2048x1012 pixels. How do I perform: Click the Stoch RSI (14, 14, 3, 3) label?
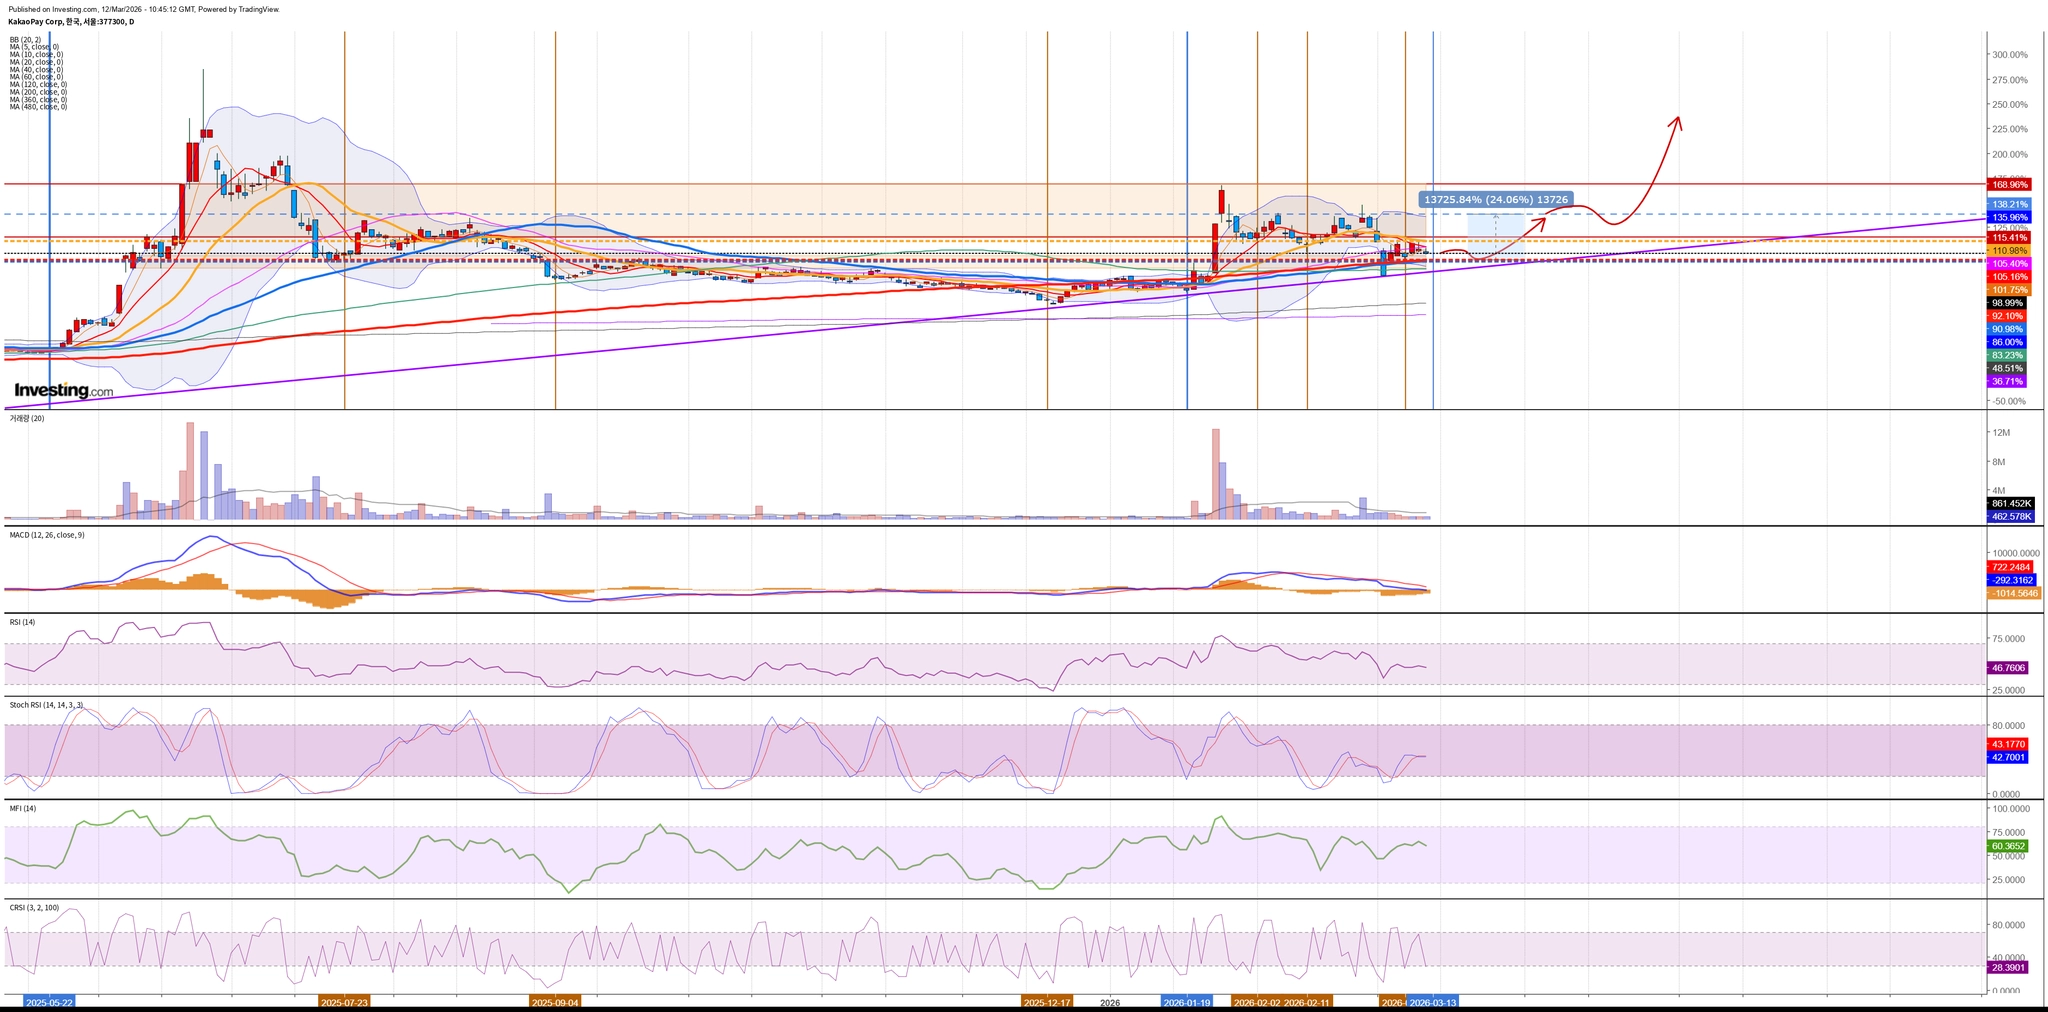point(47,705)
